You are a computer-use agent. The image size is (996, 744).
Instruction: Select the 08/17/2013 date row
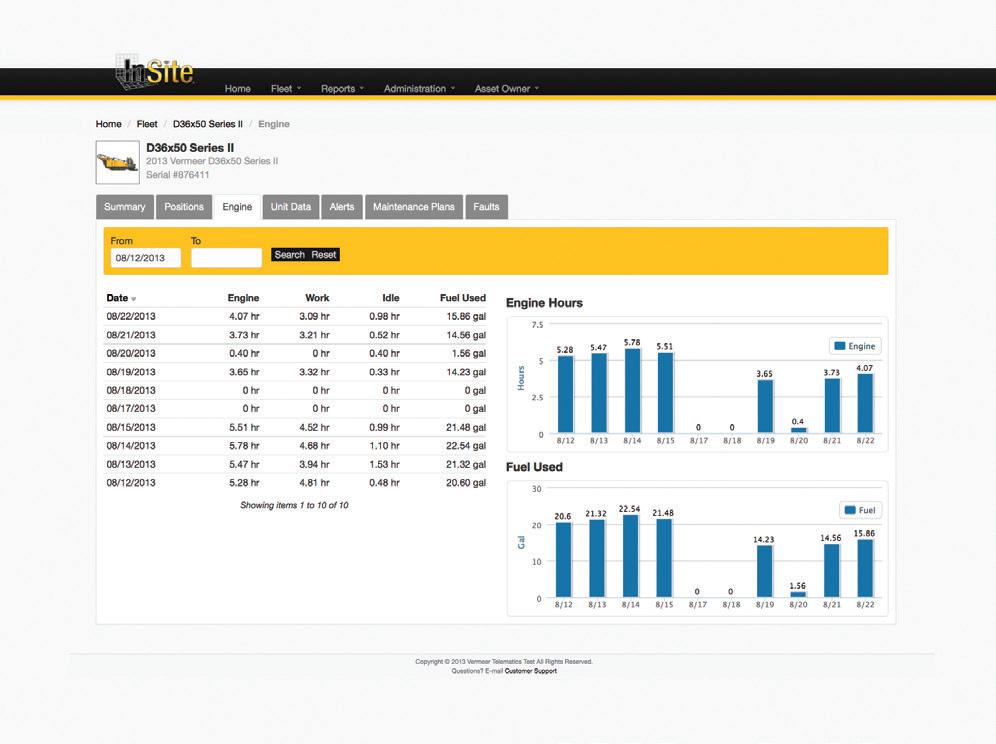point(296,409)
